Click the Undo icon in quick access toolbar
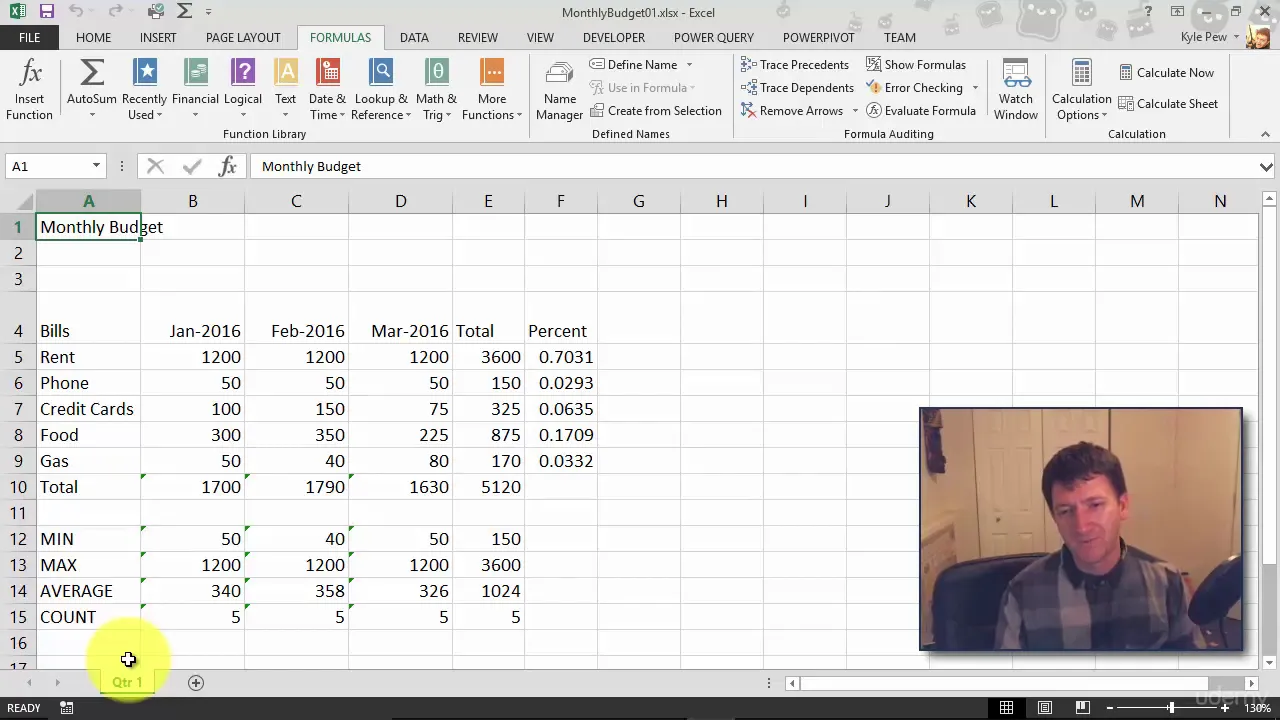 tap(76, 12)
